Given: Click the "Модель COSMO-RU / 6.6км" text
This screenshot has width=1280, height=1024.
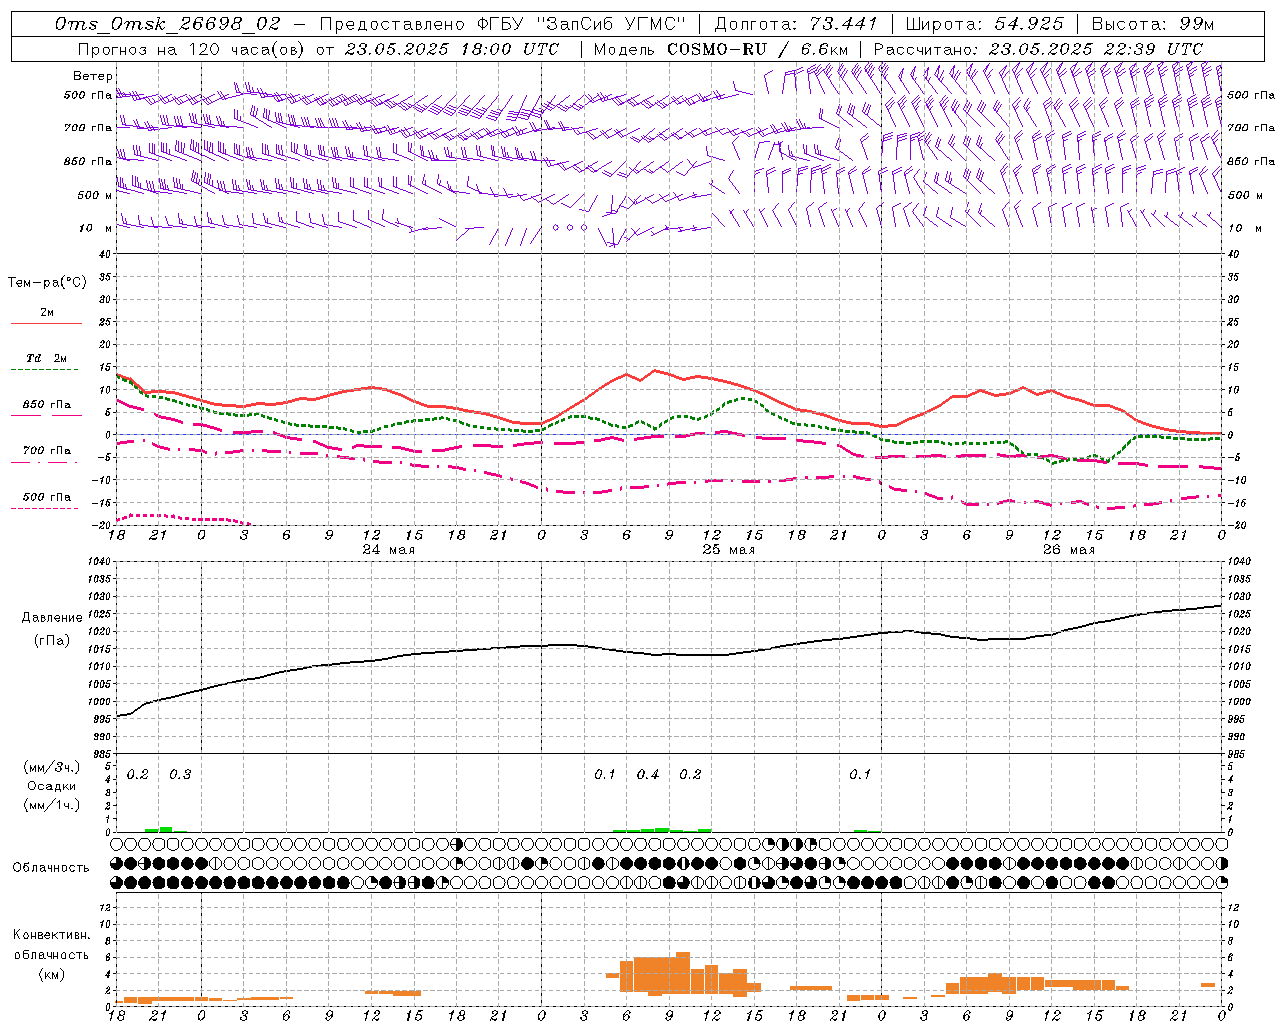Looking at the screenshot, I should (x=721, y=49).
